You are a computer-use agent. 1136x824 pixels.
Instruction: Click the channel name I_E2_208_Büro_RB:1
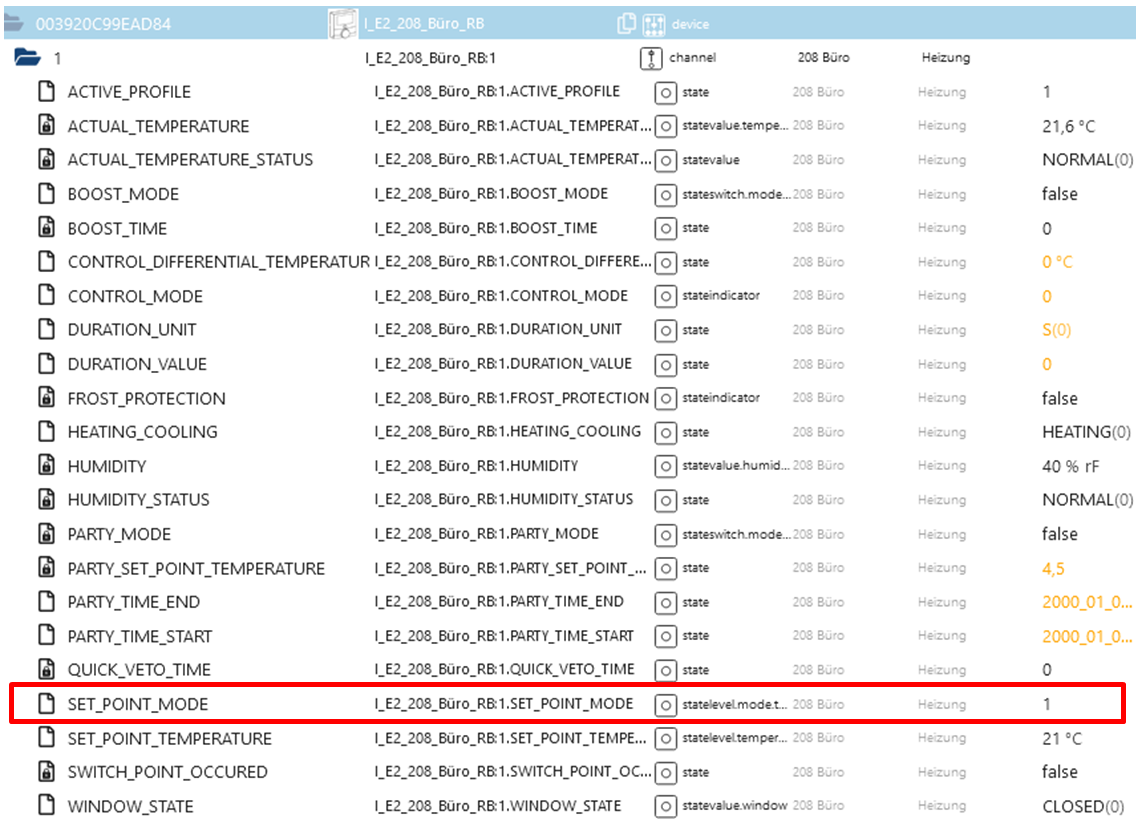click(x=430, y=58)
